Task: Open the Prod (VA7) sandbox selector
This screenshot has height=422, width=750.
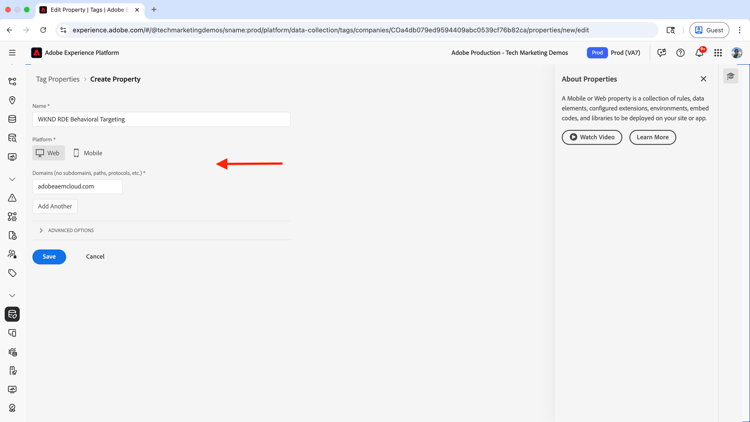Action: point(614,53)
